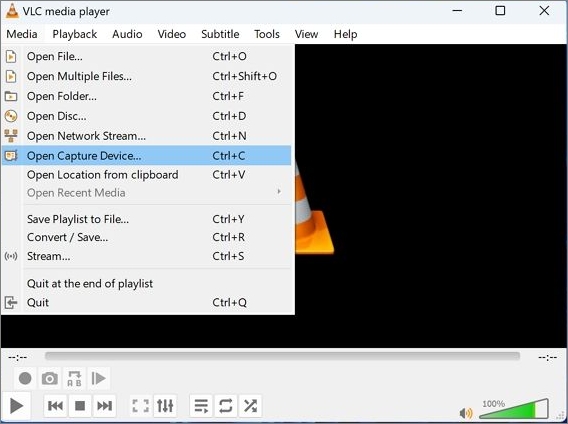Click the Stop playback button
568x424 pixels.
click(80, 406)
